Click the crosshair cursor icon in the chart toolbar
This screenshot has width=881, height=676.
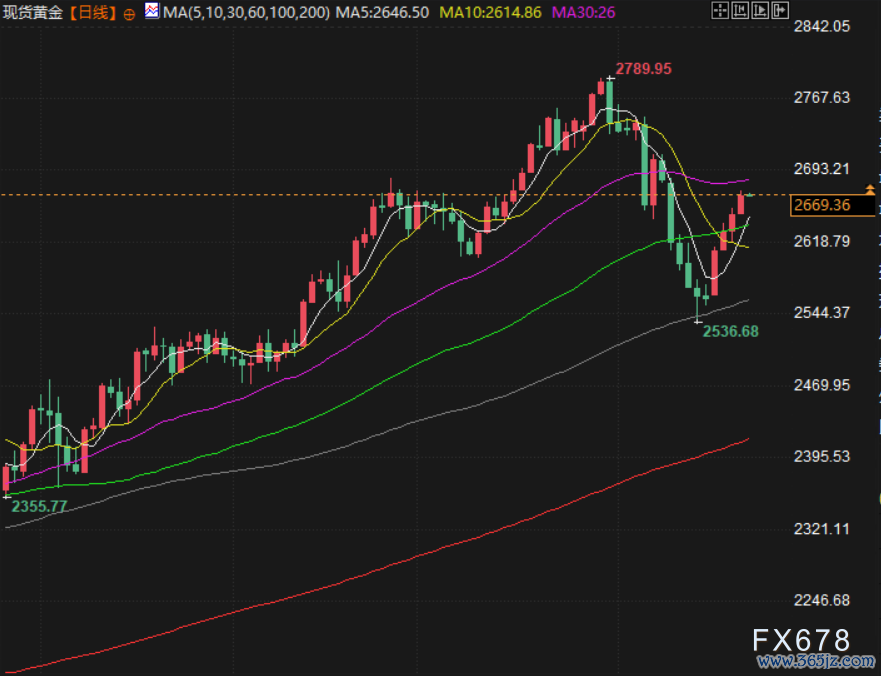point(720,10)
